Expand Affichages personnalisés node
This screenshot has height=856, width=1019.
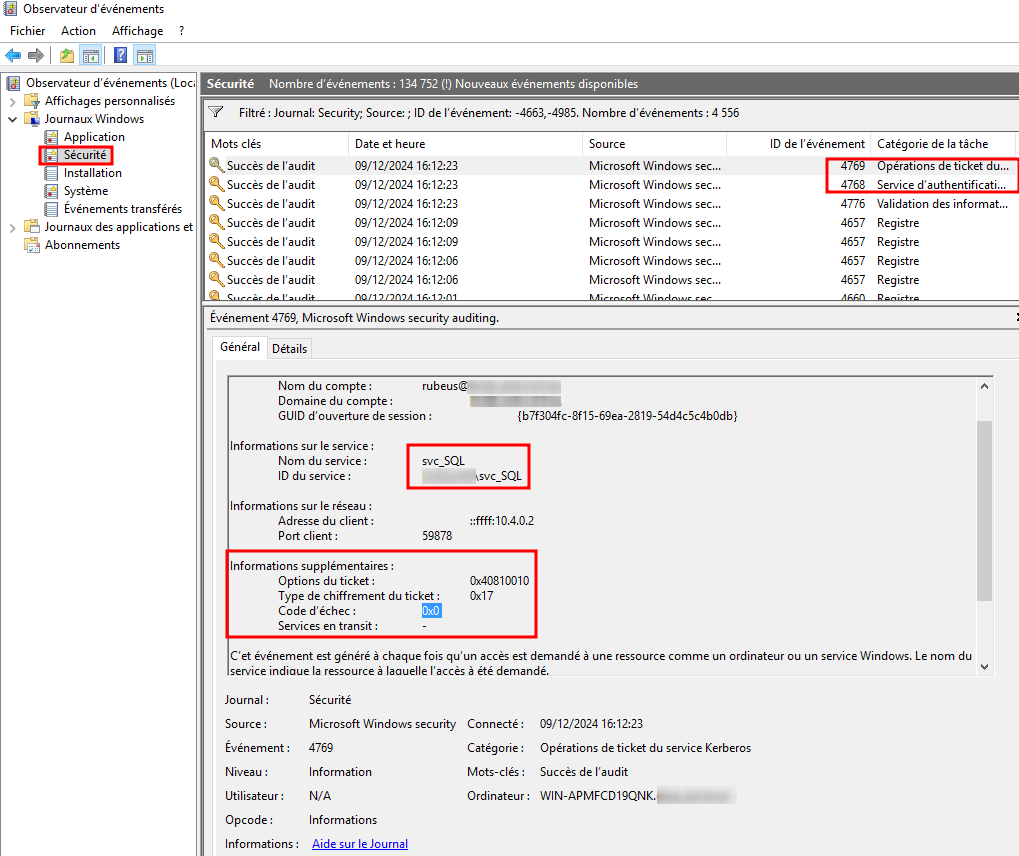click(12, 101)
